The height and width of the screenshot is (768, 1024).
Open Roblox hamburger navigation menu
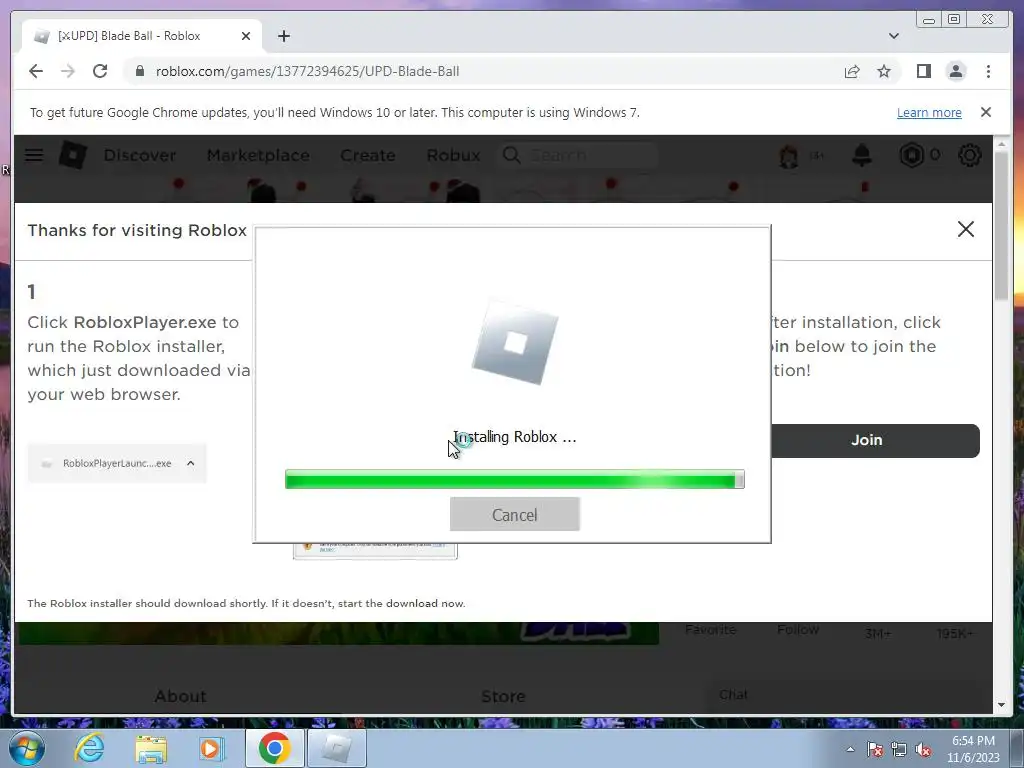tap(34, 155)
